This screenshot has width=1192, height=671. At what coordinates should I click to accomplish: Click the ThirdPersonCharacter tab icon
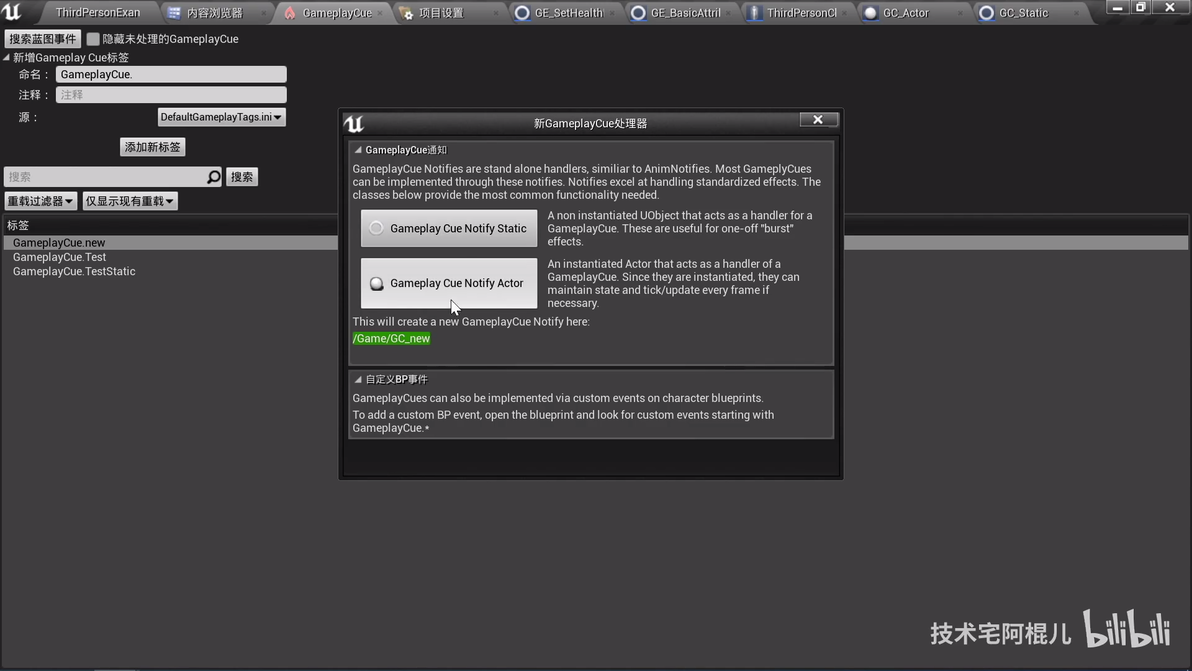click(753, 13)
